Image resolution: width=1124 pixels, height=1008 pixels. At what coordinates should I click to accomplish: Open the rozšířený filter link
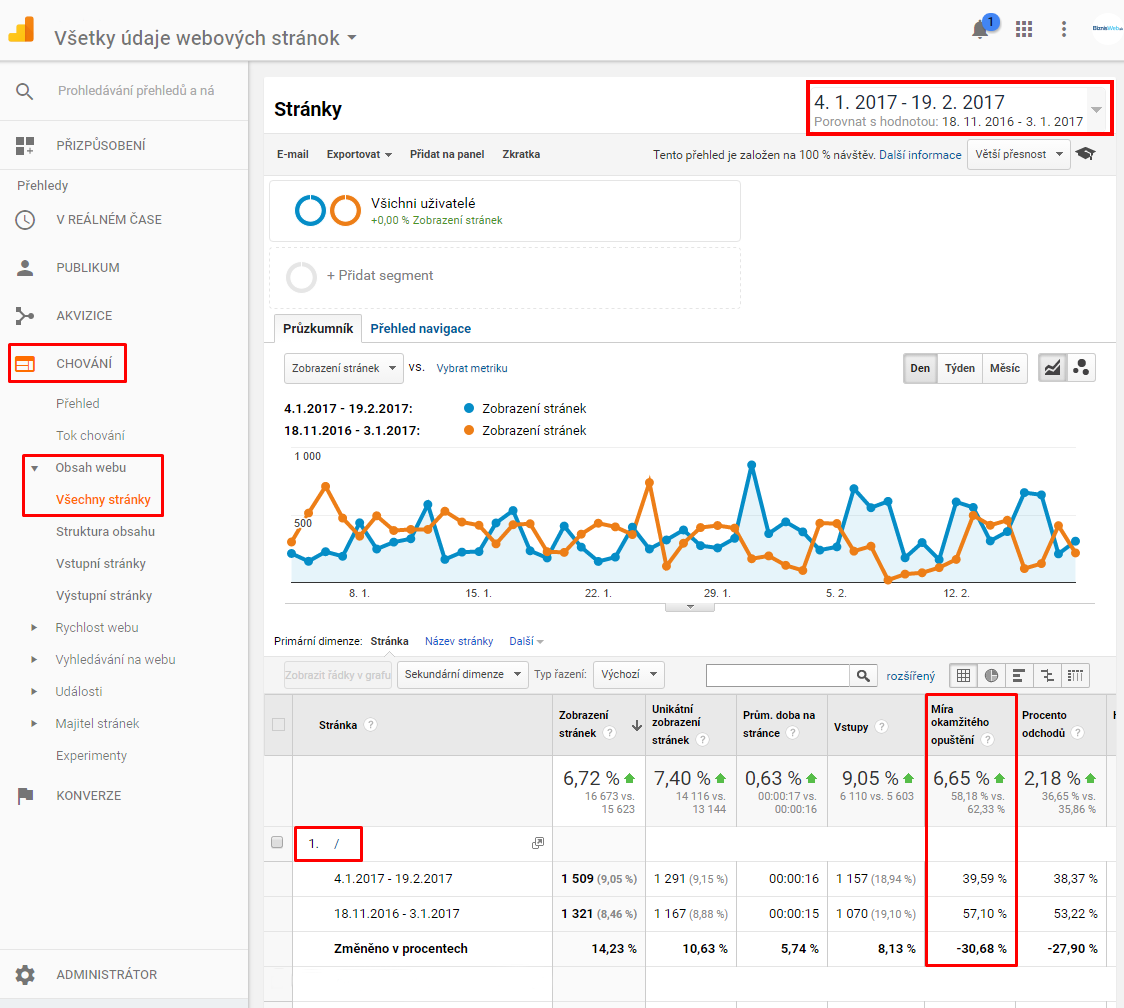[910, 676]
